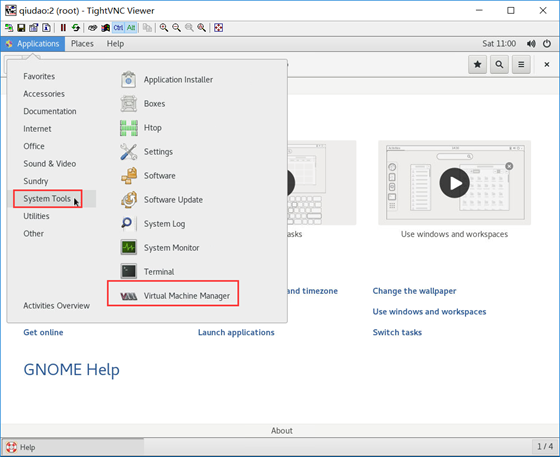Select the Other category
Screen dimensions: 560x457
[34, 234]
